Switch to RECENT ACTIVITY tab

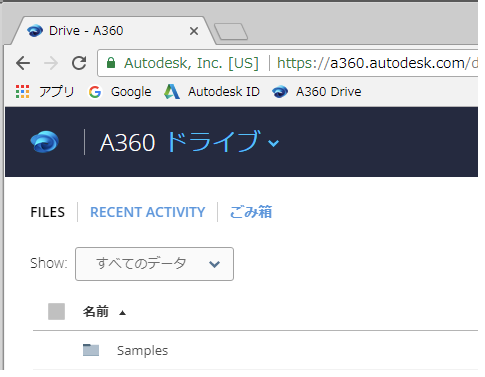(x=148, y=212)
